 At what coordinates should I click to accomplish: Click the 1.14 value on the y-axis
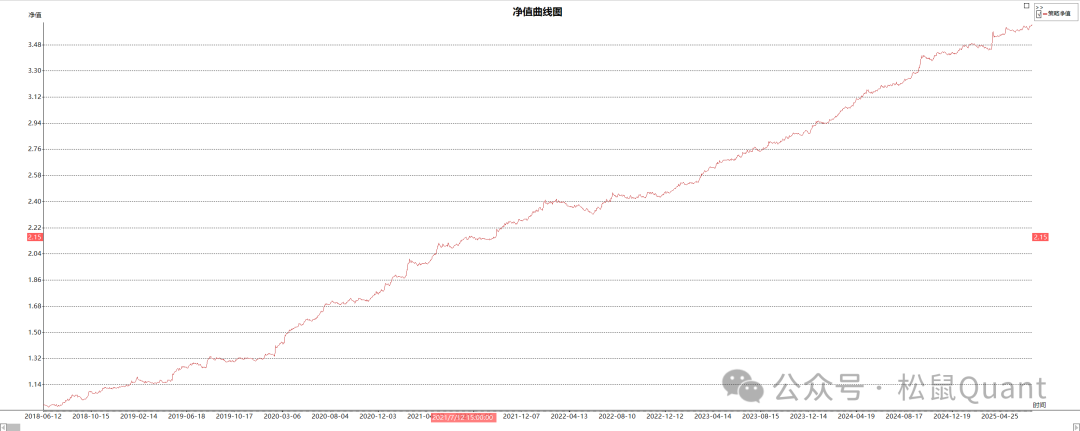pos(35,384)
